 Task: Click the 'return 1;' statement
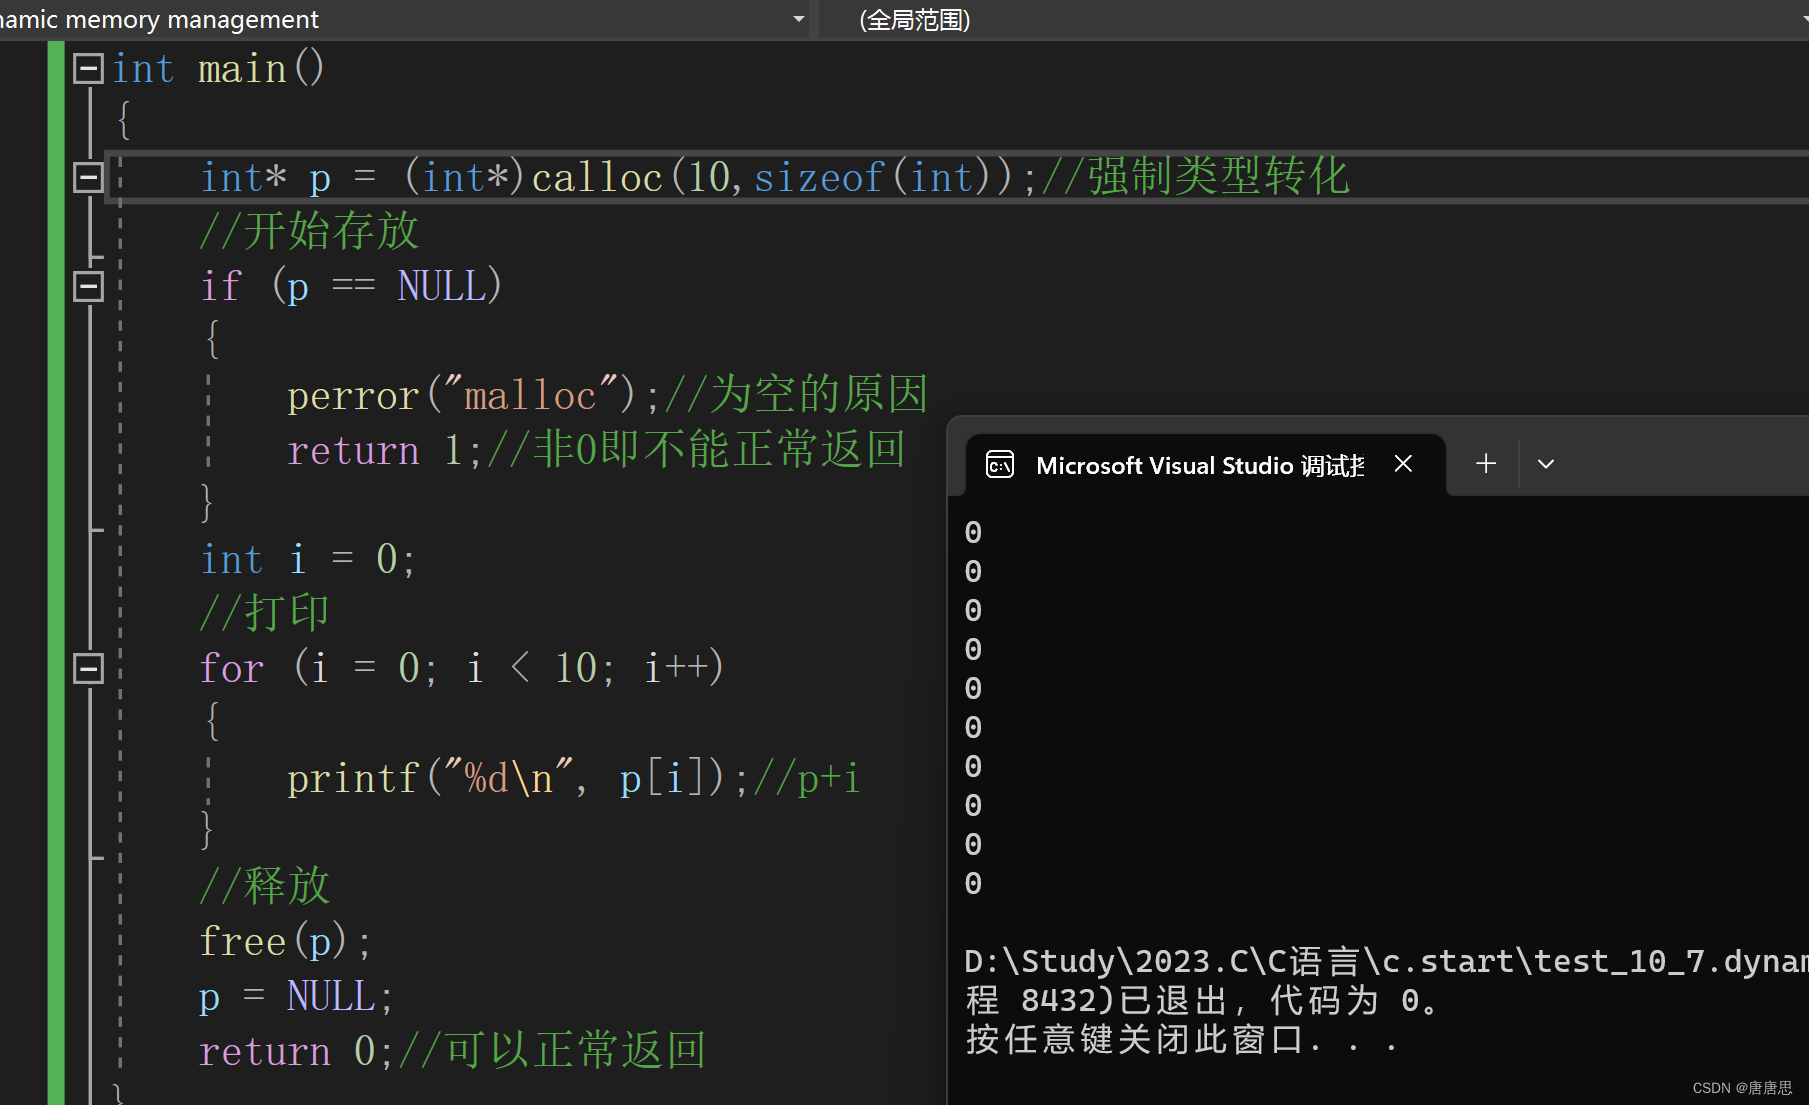pos(385,450)
